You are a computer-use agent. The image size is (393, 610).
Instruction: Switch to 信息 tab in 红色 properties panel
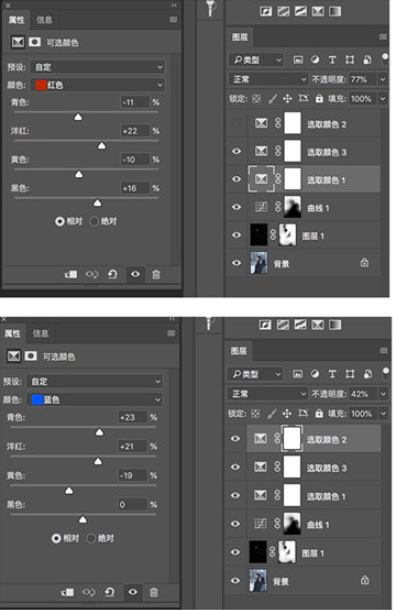point(44,20)
